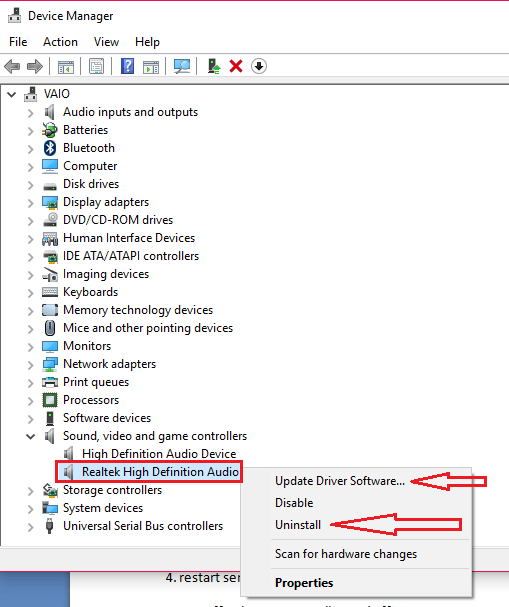Click the Human Interface Devices icon
This screenshot has width=509, height=607.
click(x=50, y=238)
